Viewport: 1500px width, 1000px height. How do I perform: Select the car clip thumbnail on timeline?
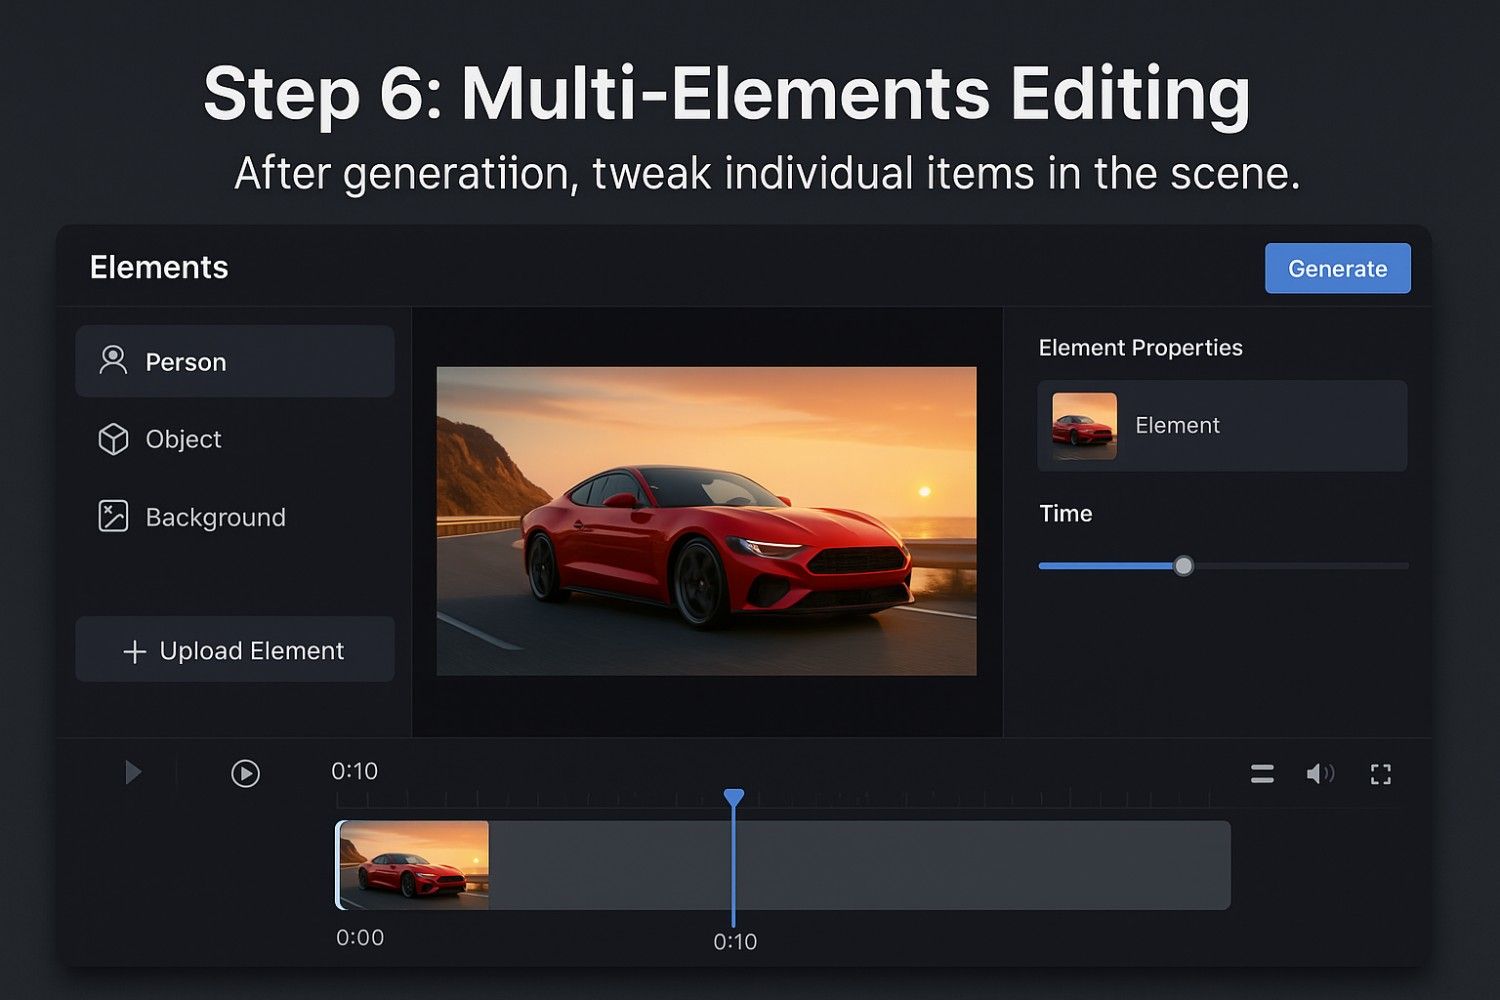414,865
